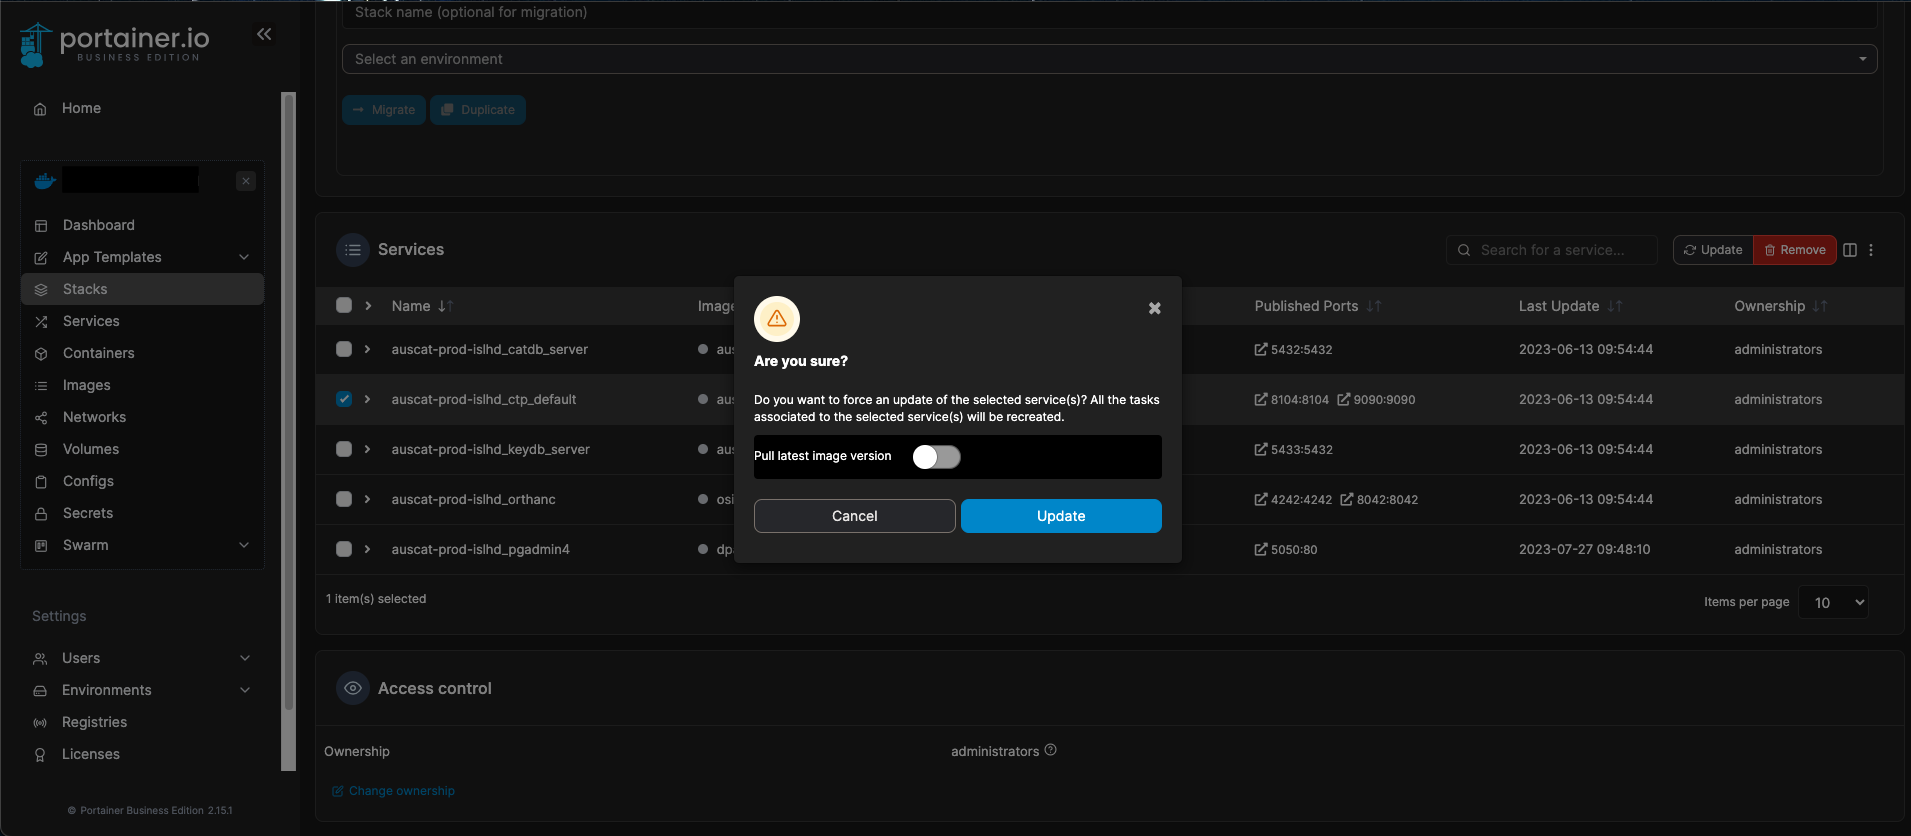Navigate to Containers
The height and width of the screenshot is (836, 1911).
[98, 353]
